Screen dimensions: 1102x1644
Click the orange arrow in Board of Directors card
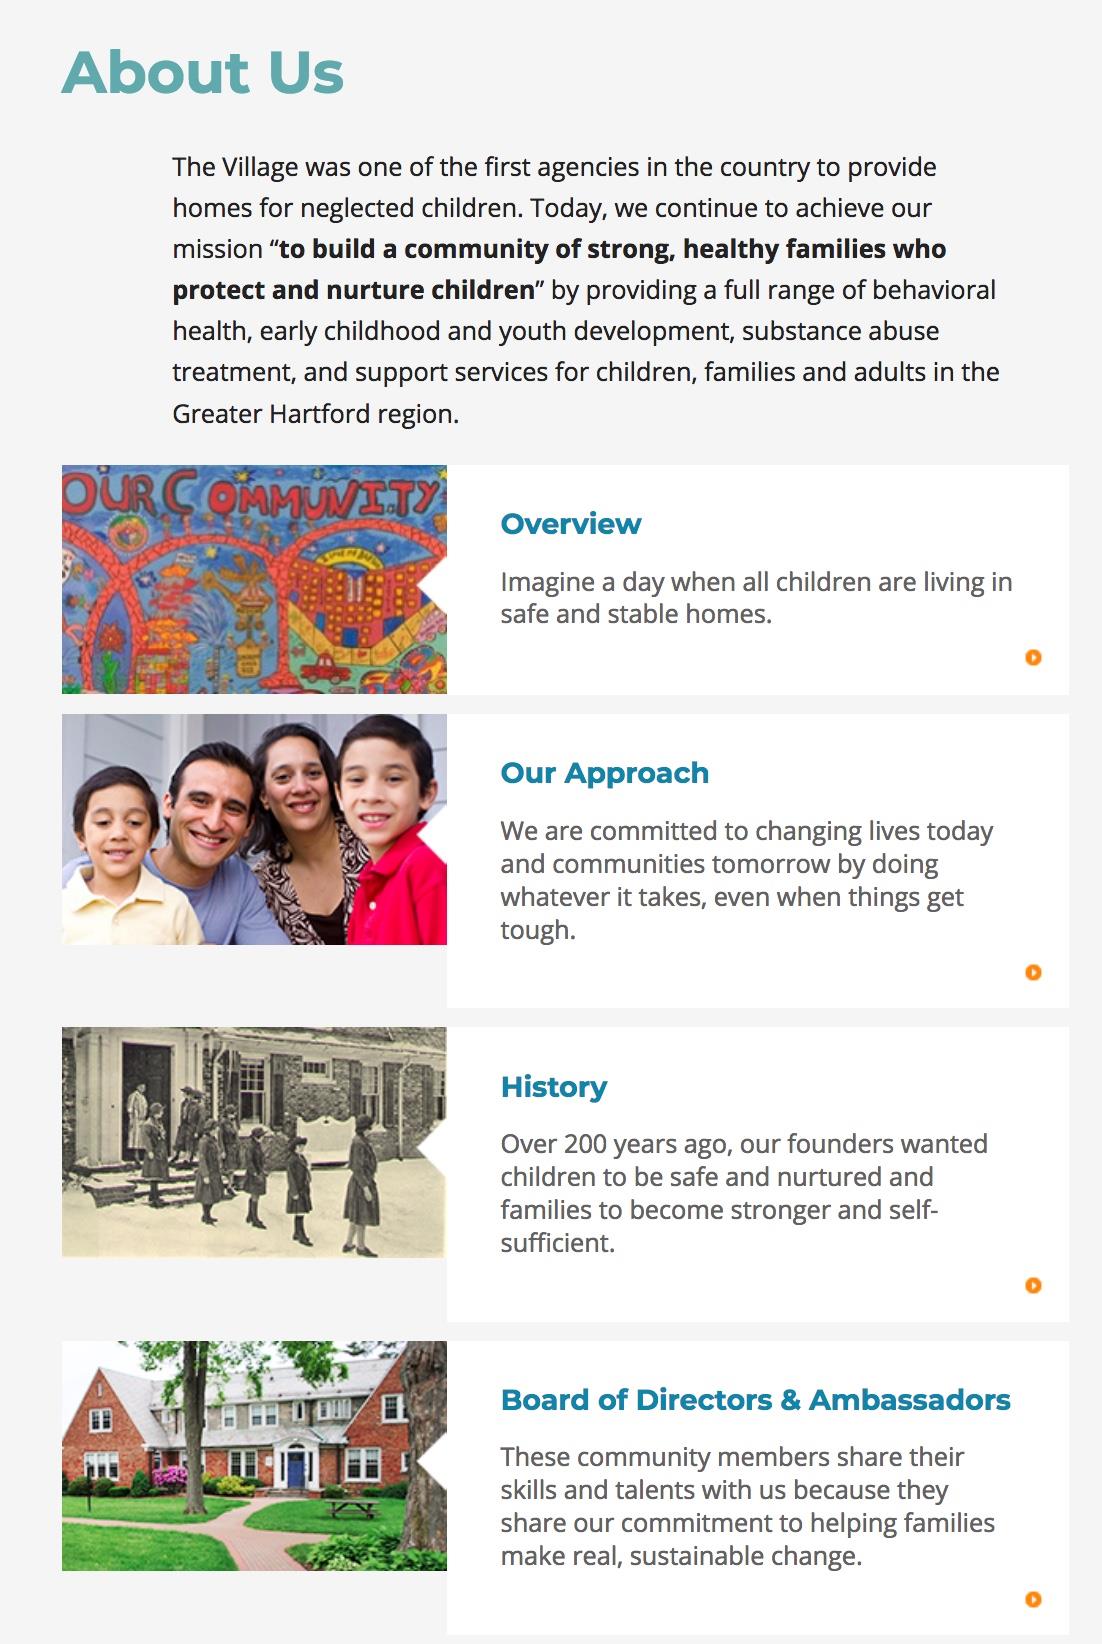[1033, 1599]
